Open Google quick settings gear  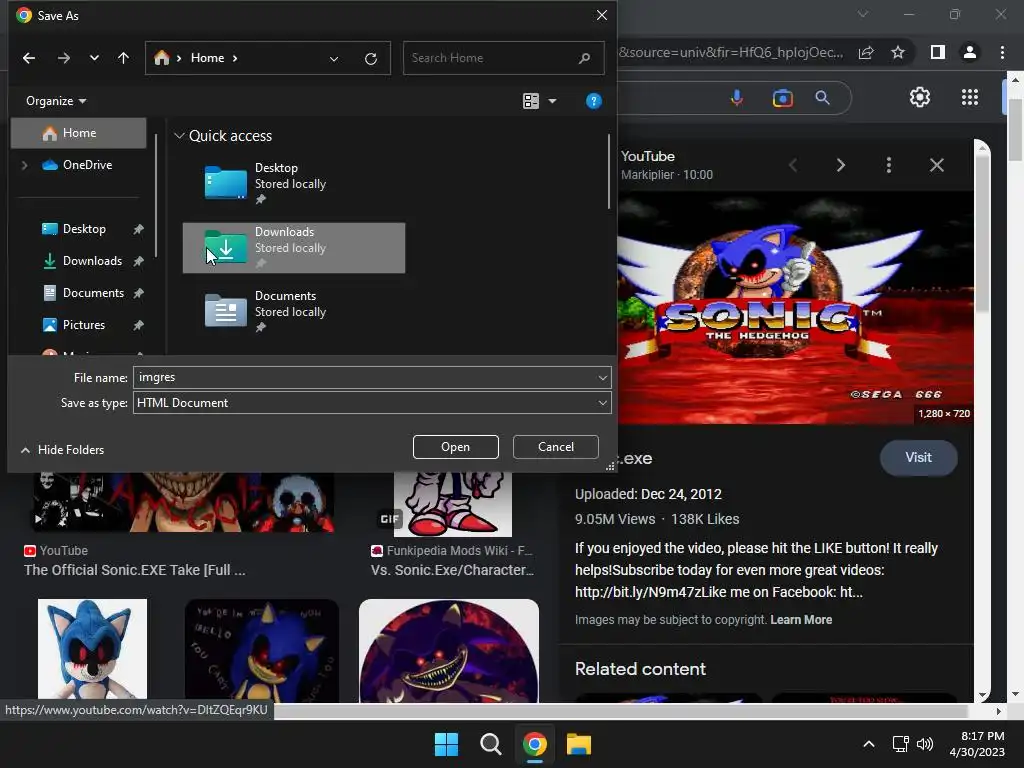[920, 97]
